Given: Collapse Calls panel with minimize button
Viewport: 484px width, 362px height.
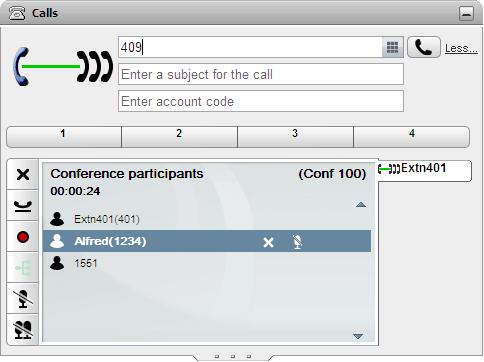Looking at the screenshot, I should (x=466, y=14).
